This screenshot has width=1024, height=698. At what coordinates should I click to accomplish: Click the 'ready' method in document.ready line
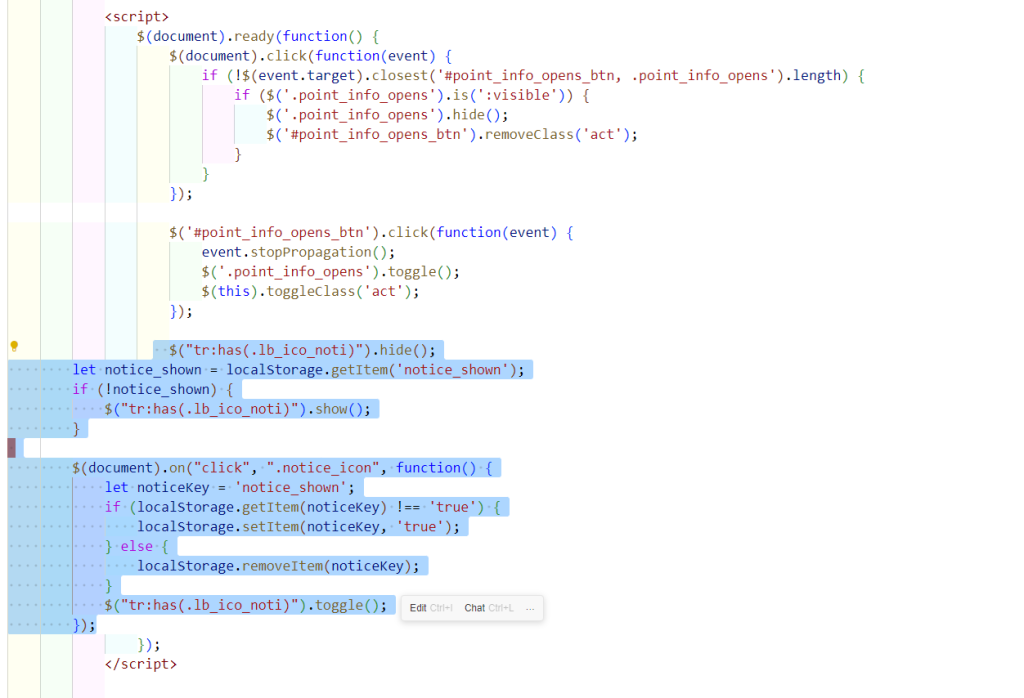(x=254, y=37)
